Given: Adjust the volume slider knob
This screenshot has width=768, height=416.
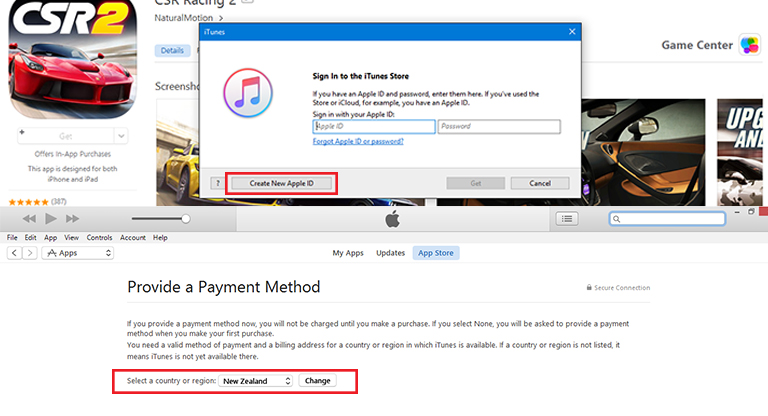Looking at the screenshot, I should [186, 219].
